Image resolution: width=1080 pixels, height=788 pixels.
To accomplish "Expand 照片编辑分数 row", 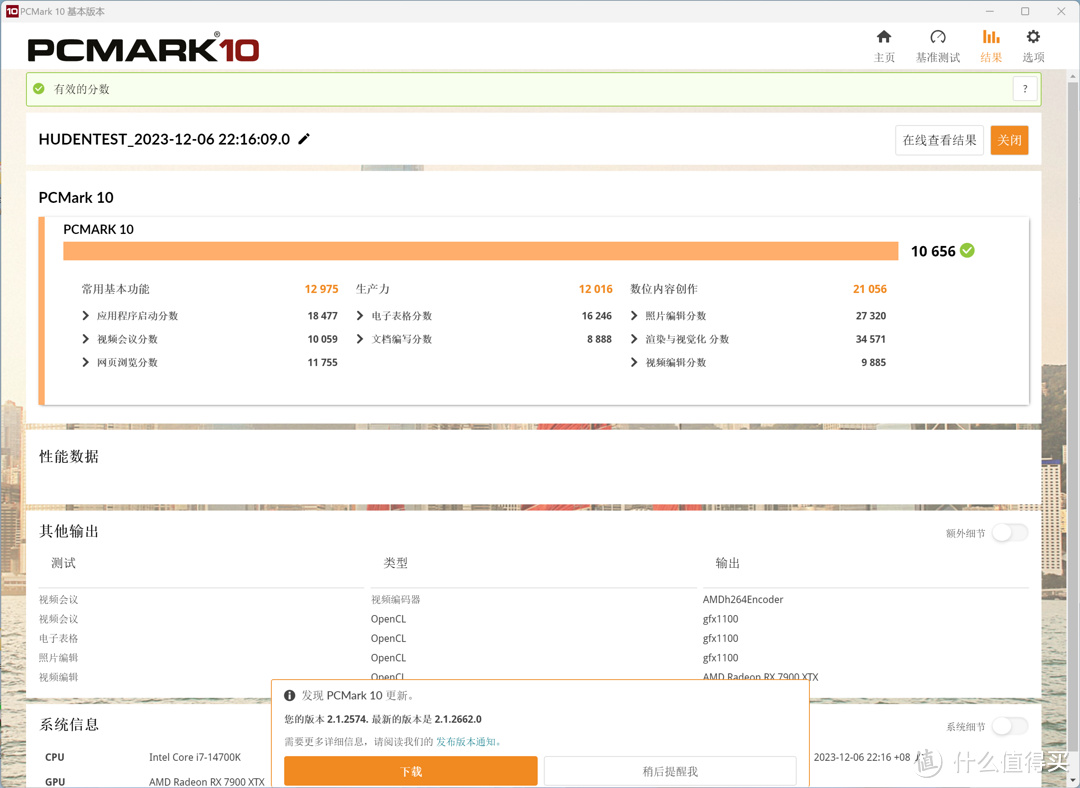I will pyautogui.click(x=634, y=315).
